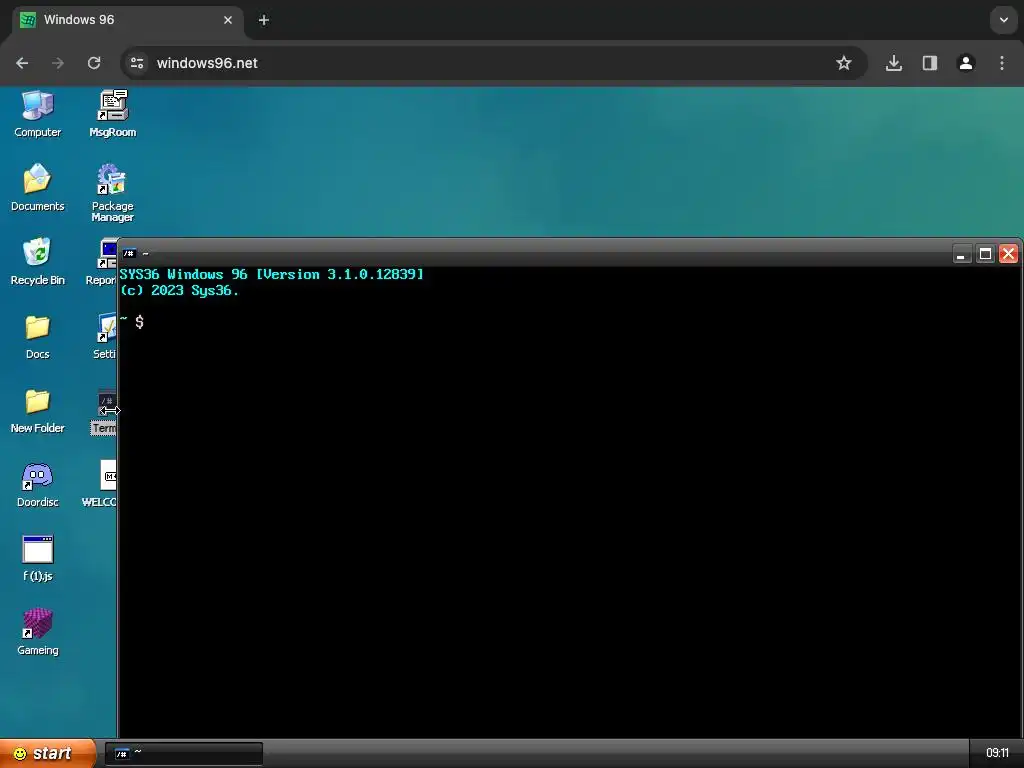Toggle the browser side panel
This screenshot has width=1024, height=768.
click(x=930, y=63)
